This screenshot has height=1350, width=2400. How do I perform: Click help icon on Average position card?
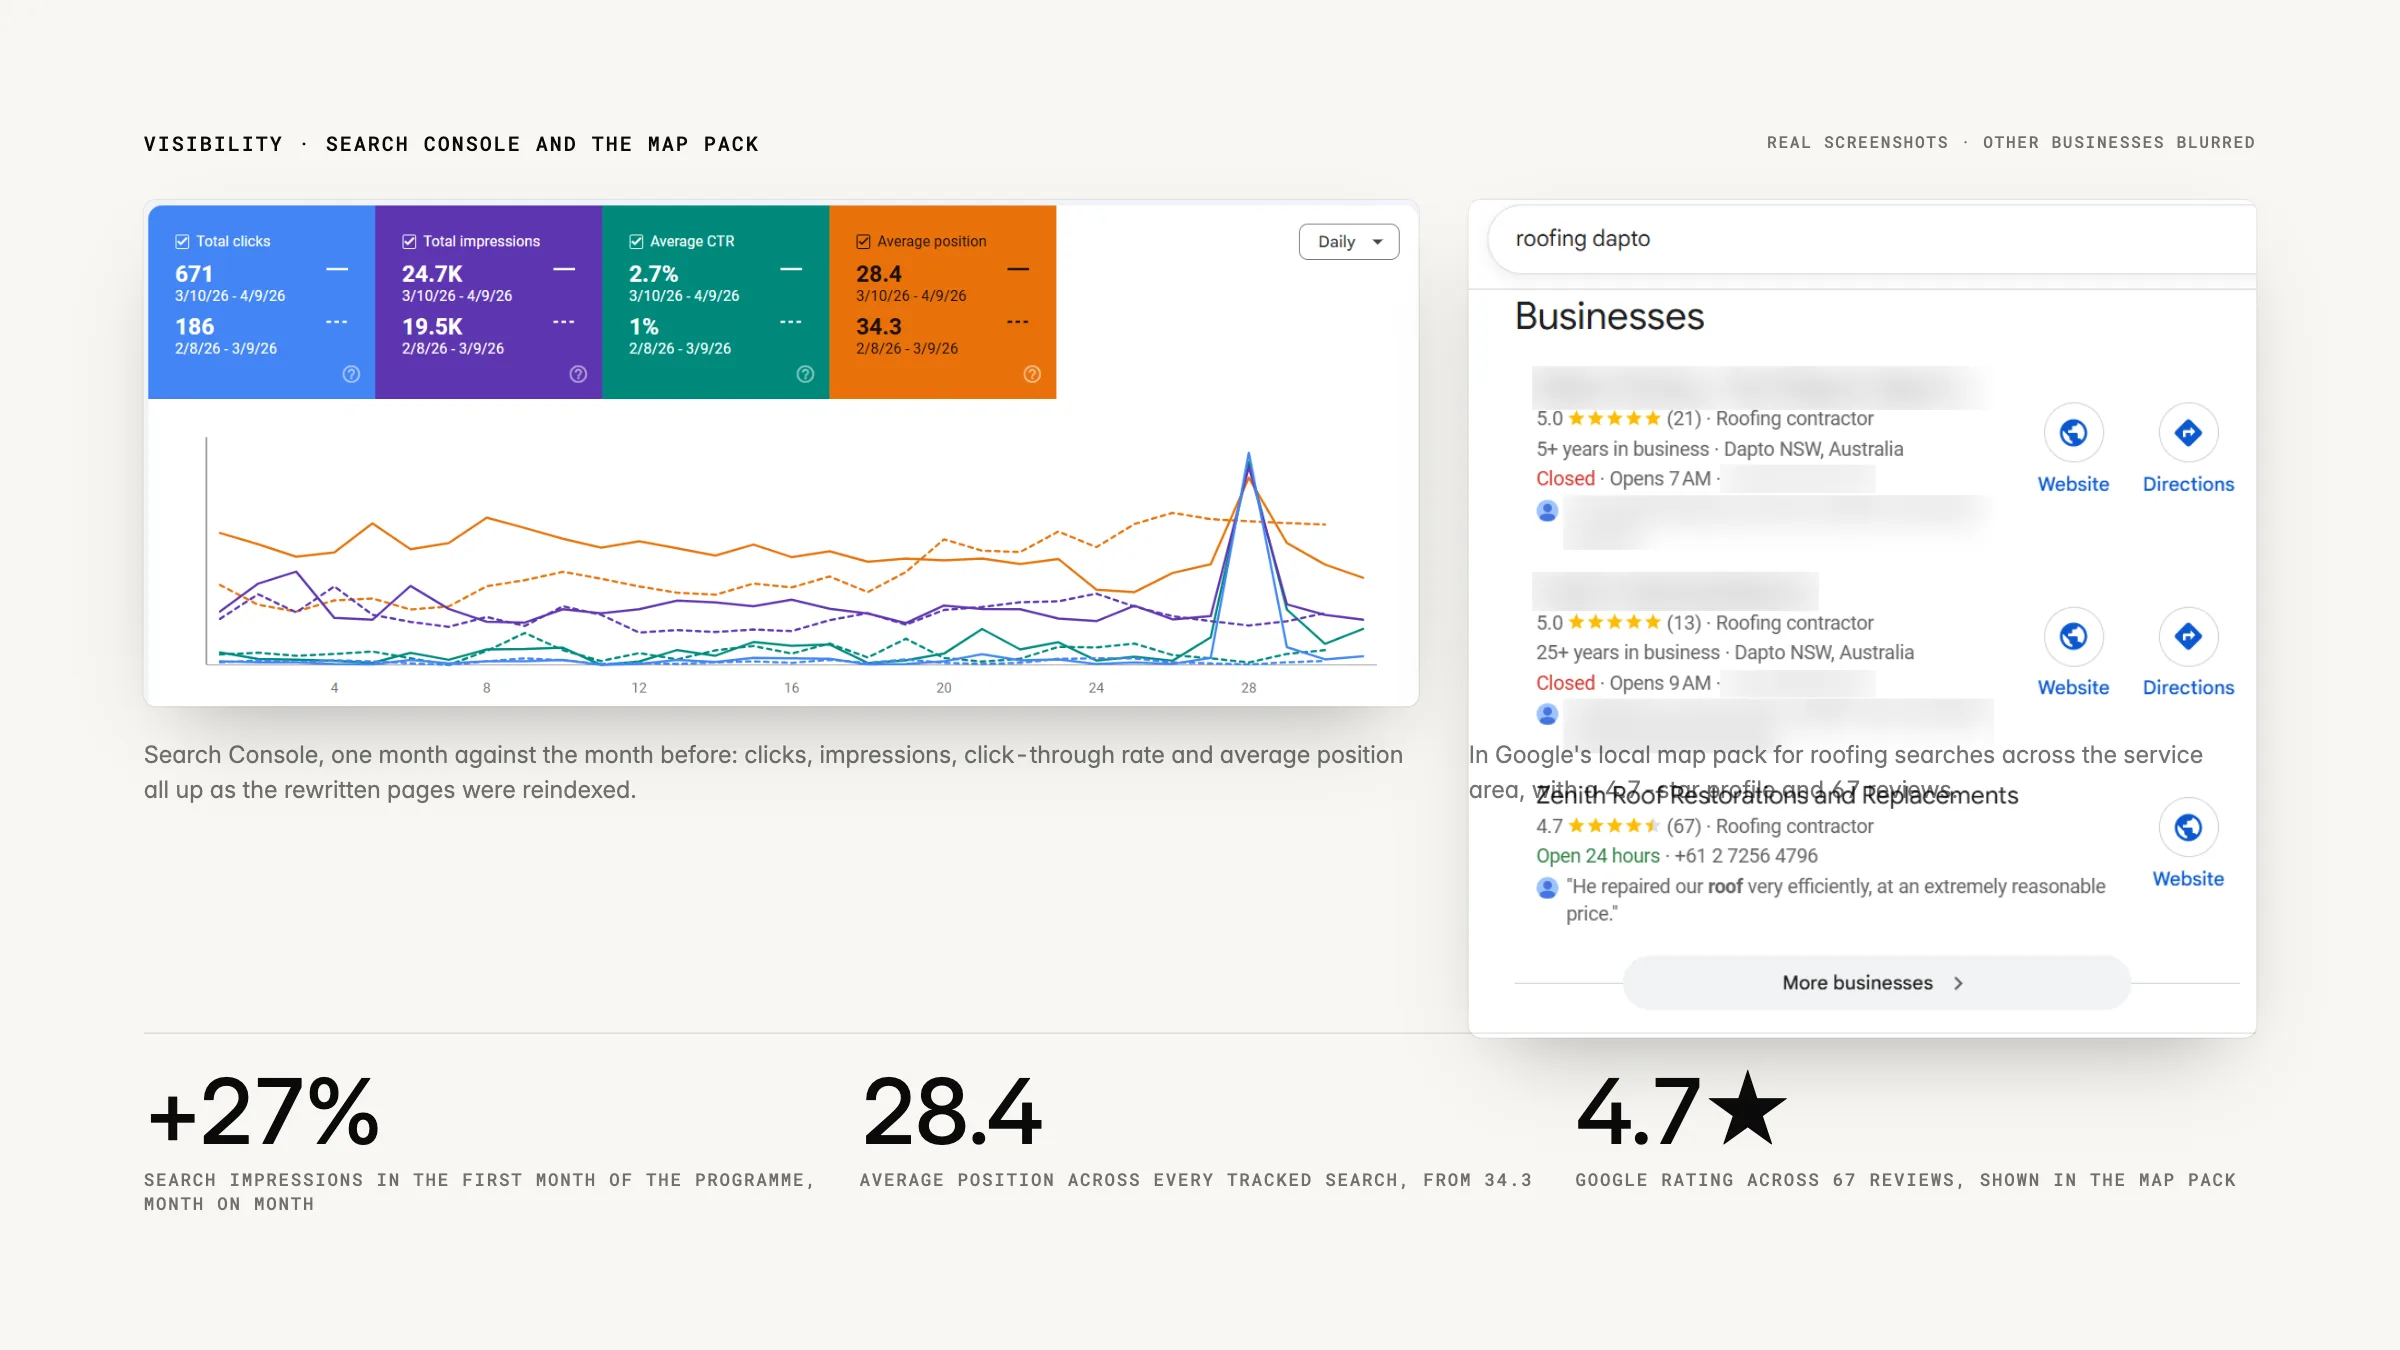(x=1032, y=374)
